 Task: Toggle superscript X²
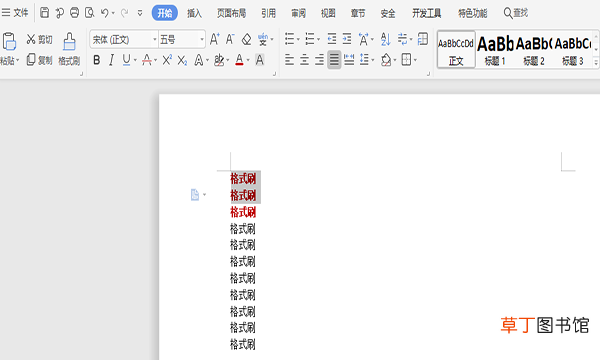[167, 60]
